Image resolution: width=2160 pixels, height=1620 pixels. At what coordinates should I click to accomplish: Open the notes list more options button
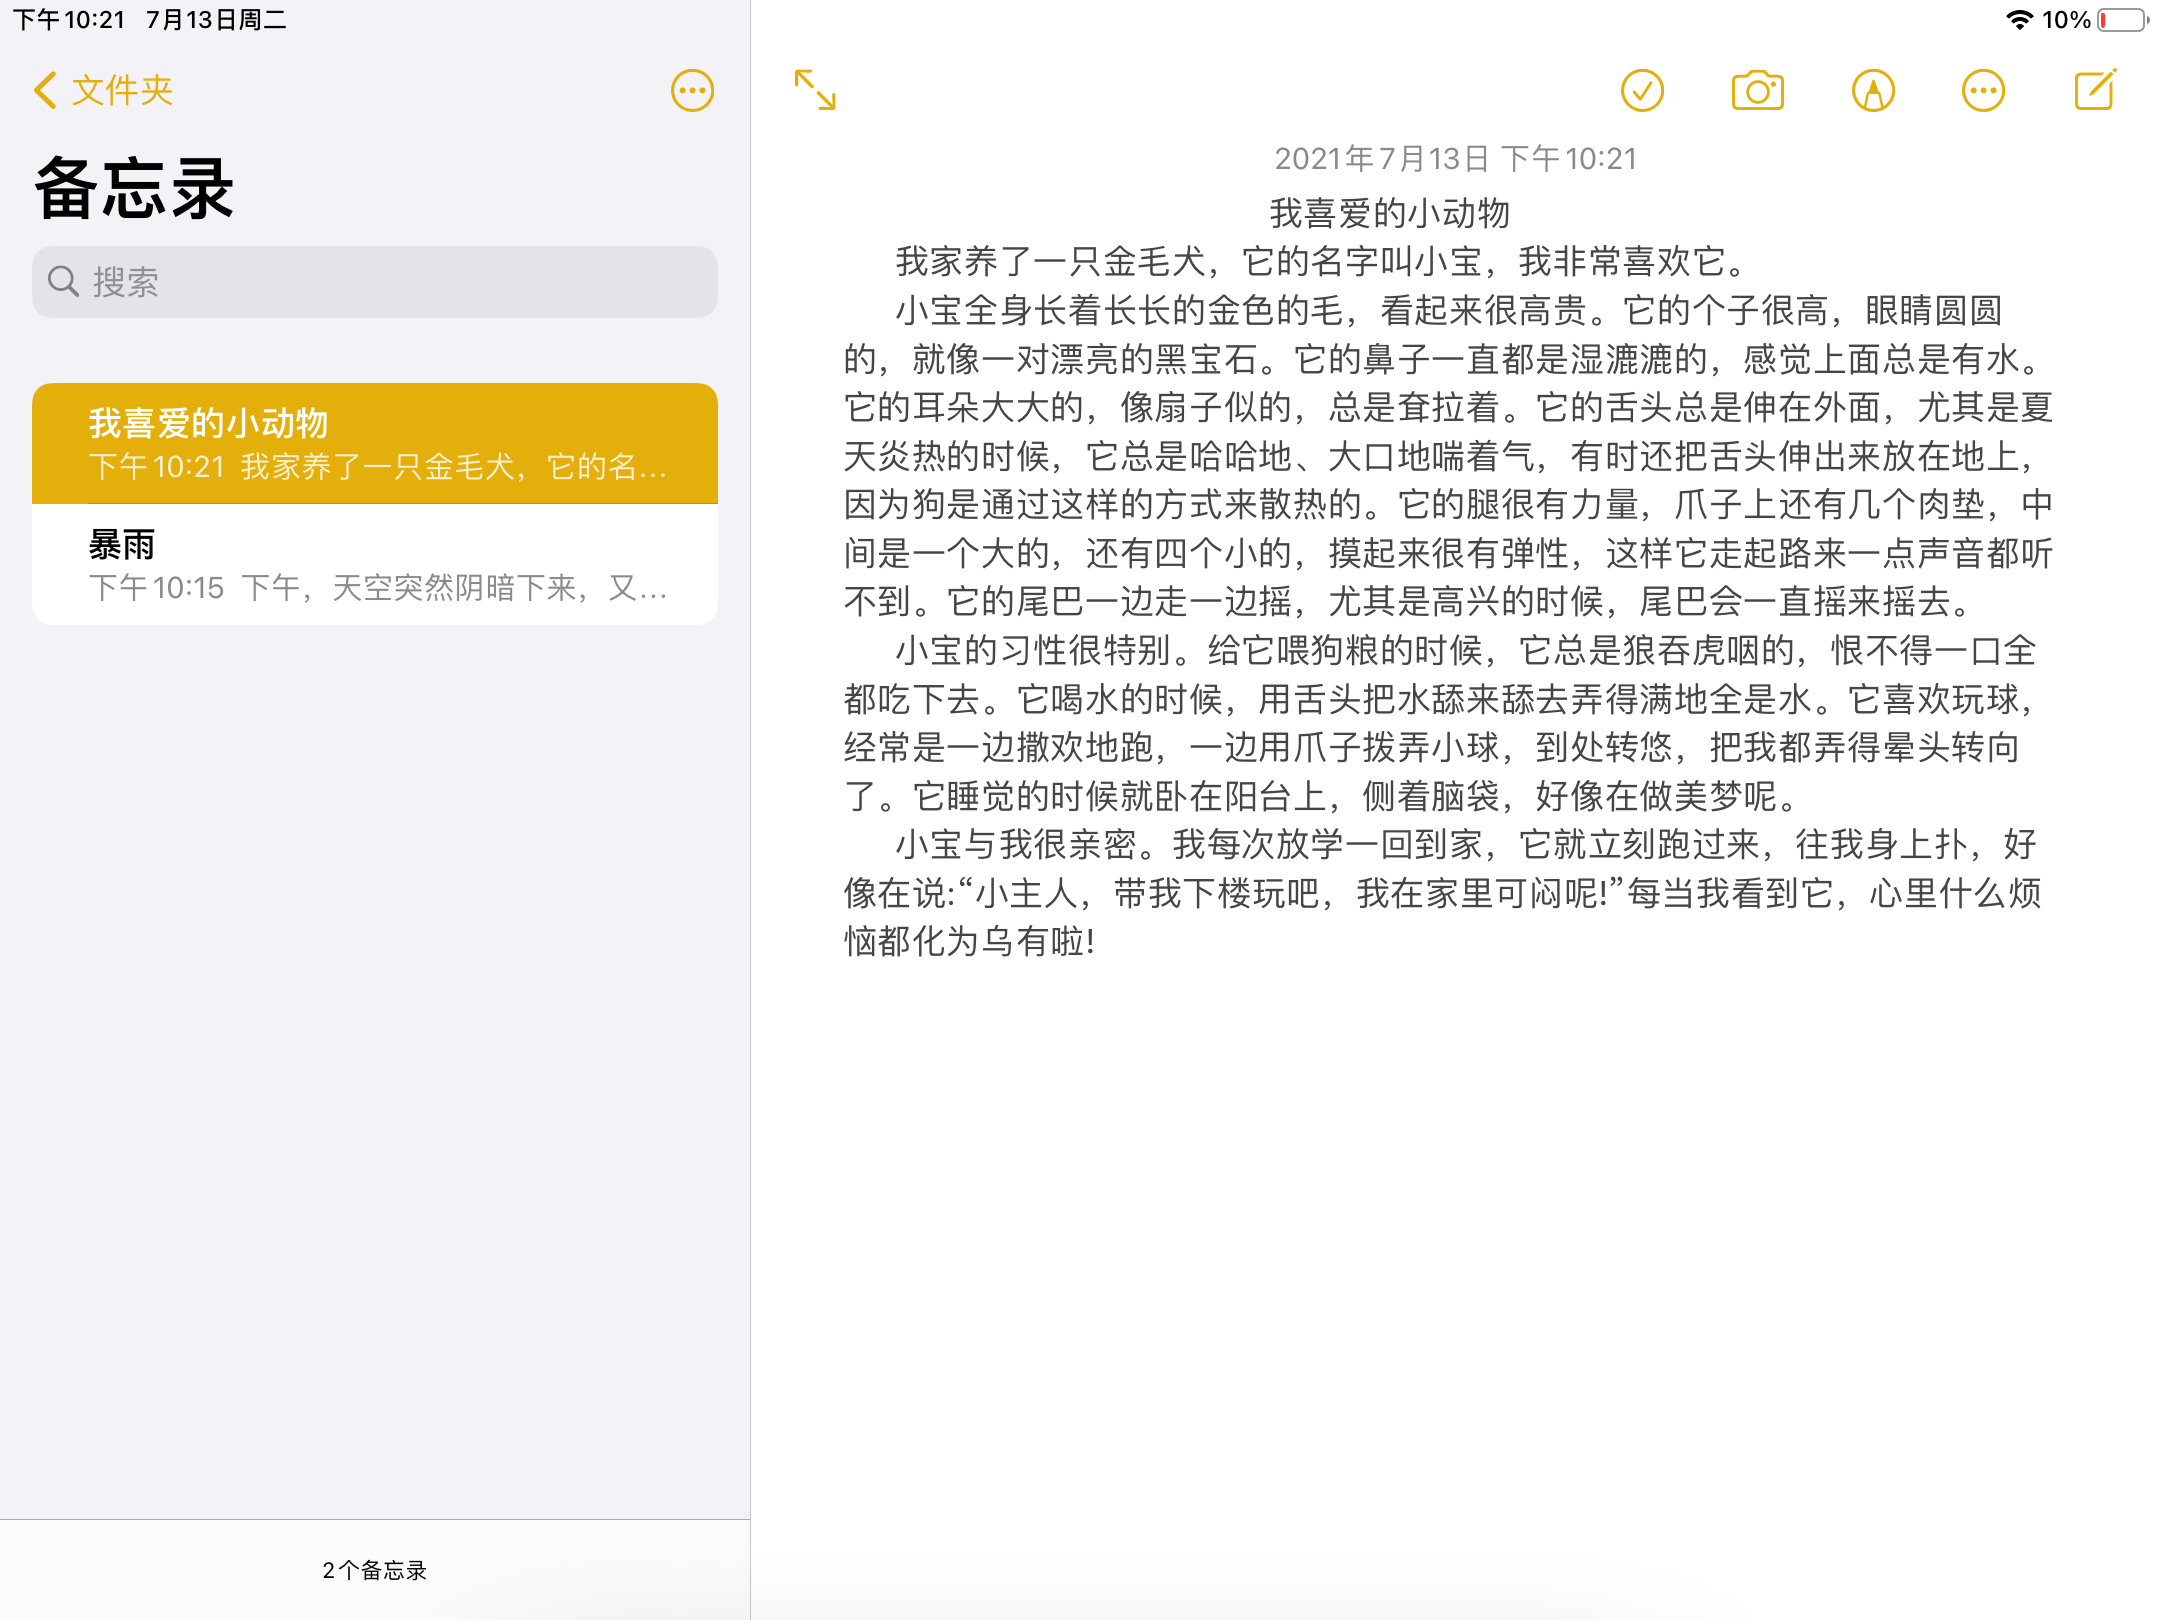(x=692, y=91)
